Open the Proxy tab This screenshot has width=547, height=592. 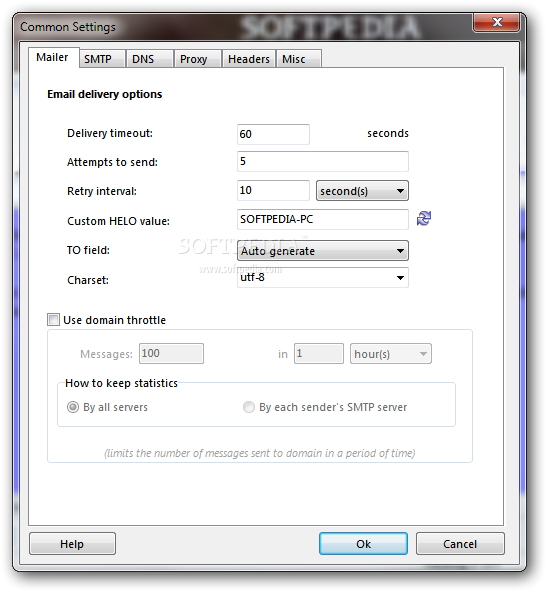pos(197,59)
